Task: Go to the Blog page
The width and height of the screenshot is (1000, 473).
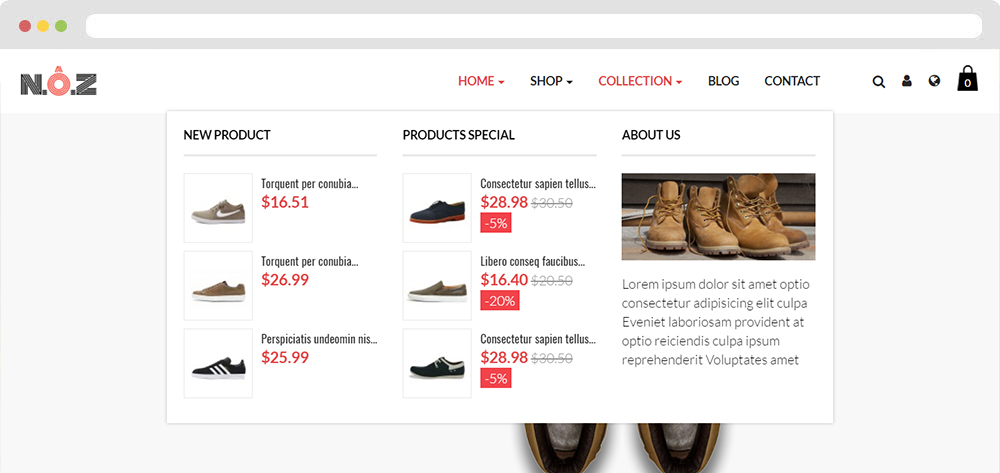Action: (x=723, y=81)
